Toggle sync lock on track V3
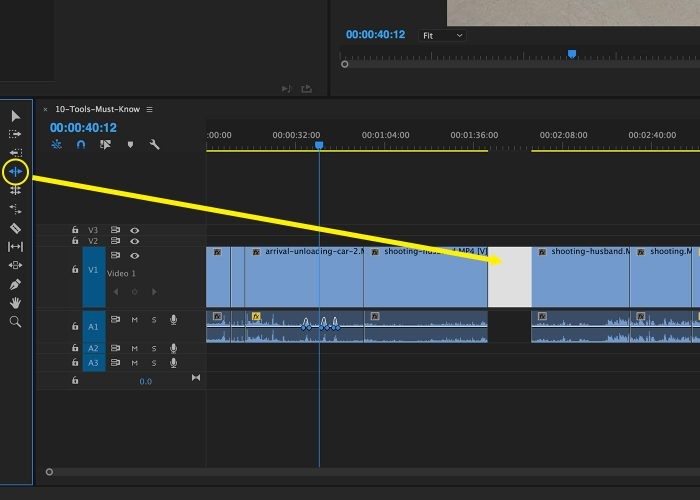Viewport: 700px width, 500px height. (115, 230)
